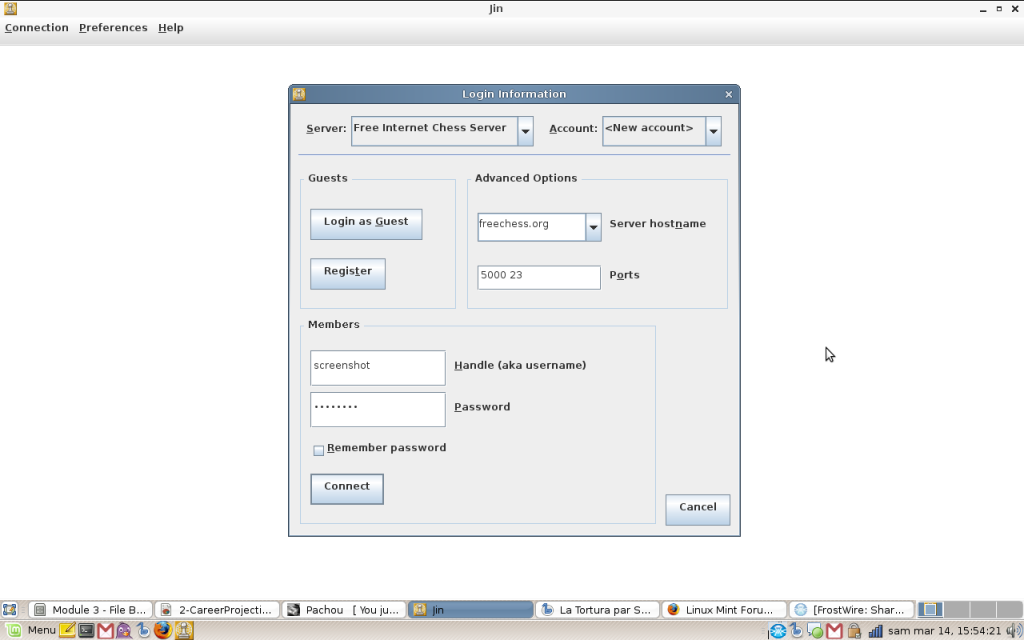
Task: Switch to the 2-CareerProjecti... taskbar window
Action: pyautogui.click(x=217, y=610)
